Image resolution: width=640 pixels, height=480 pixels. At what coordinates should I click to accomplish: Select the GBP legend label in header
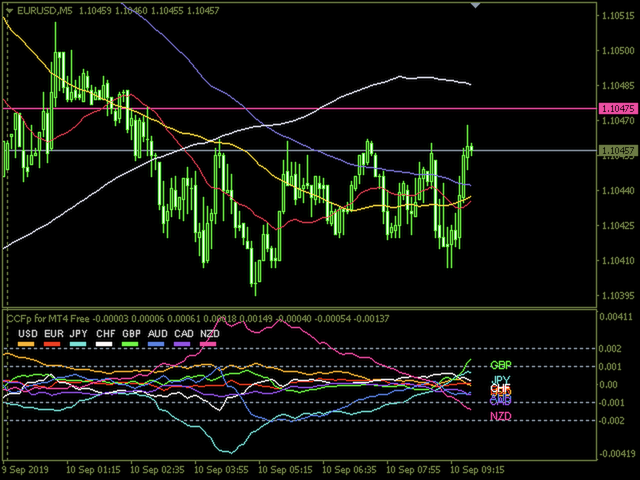(131, 333)
